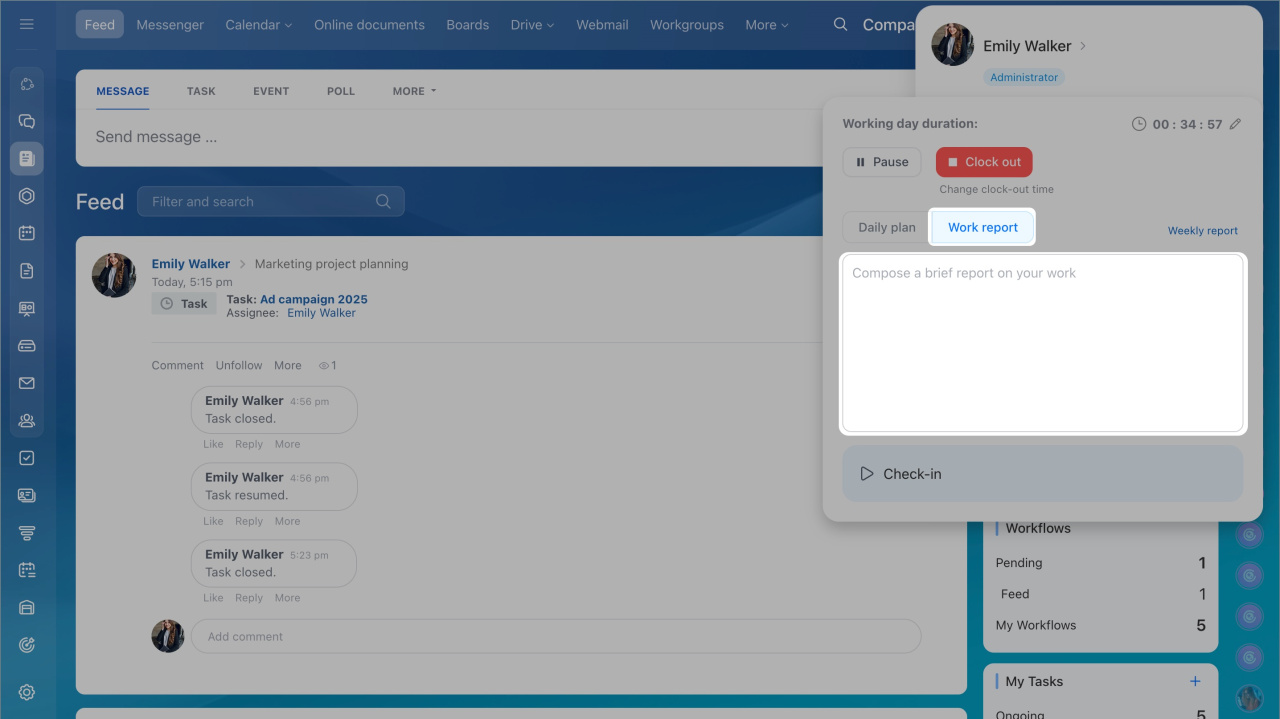
Task: Open the settings gear in the left sidebar
Action: tap(27, 692)
